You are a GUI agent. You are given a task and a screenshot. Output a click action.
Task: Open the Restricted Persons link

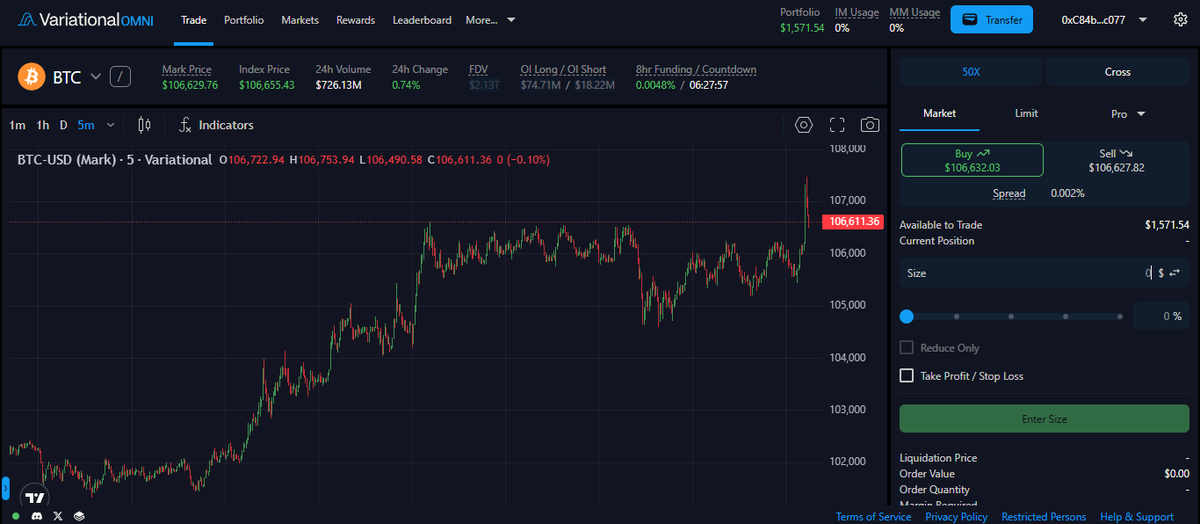click(1044, 516)
